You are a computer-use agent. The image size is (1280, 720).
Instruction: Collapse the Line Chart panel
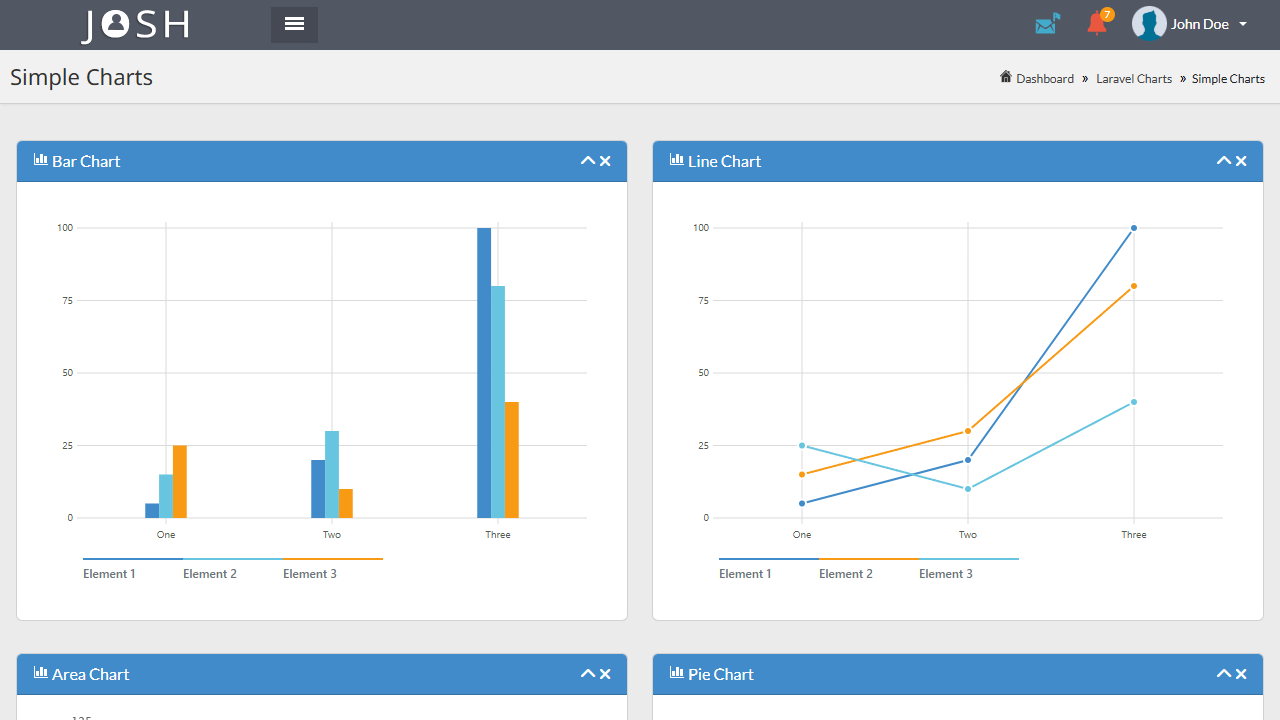tap(1224, 161)
